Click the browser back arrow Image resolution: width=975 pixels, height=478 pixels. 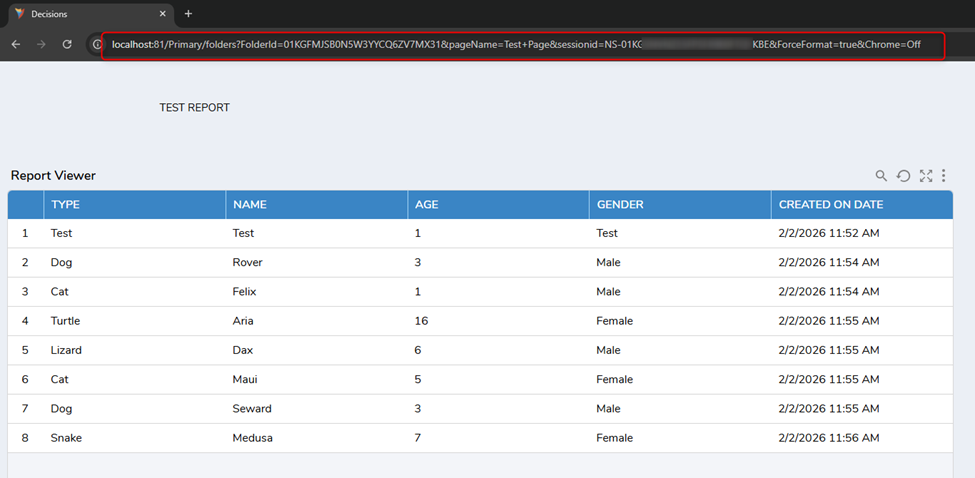(x=16, y=45)
